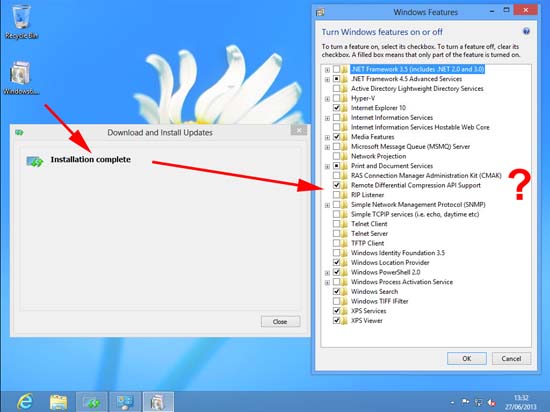Screen dimensions: 550x412
Task: Click OK in Windows Features
Action: (x=467, y=358)
